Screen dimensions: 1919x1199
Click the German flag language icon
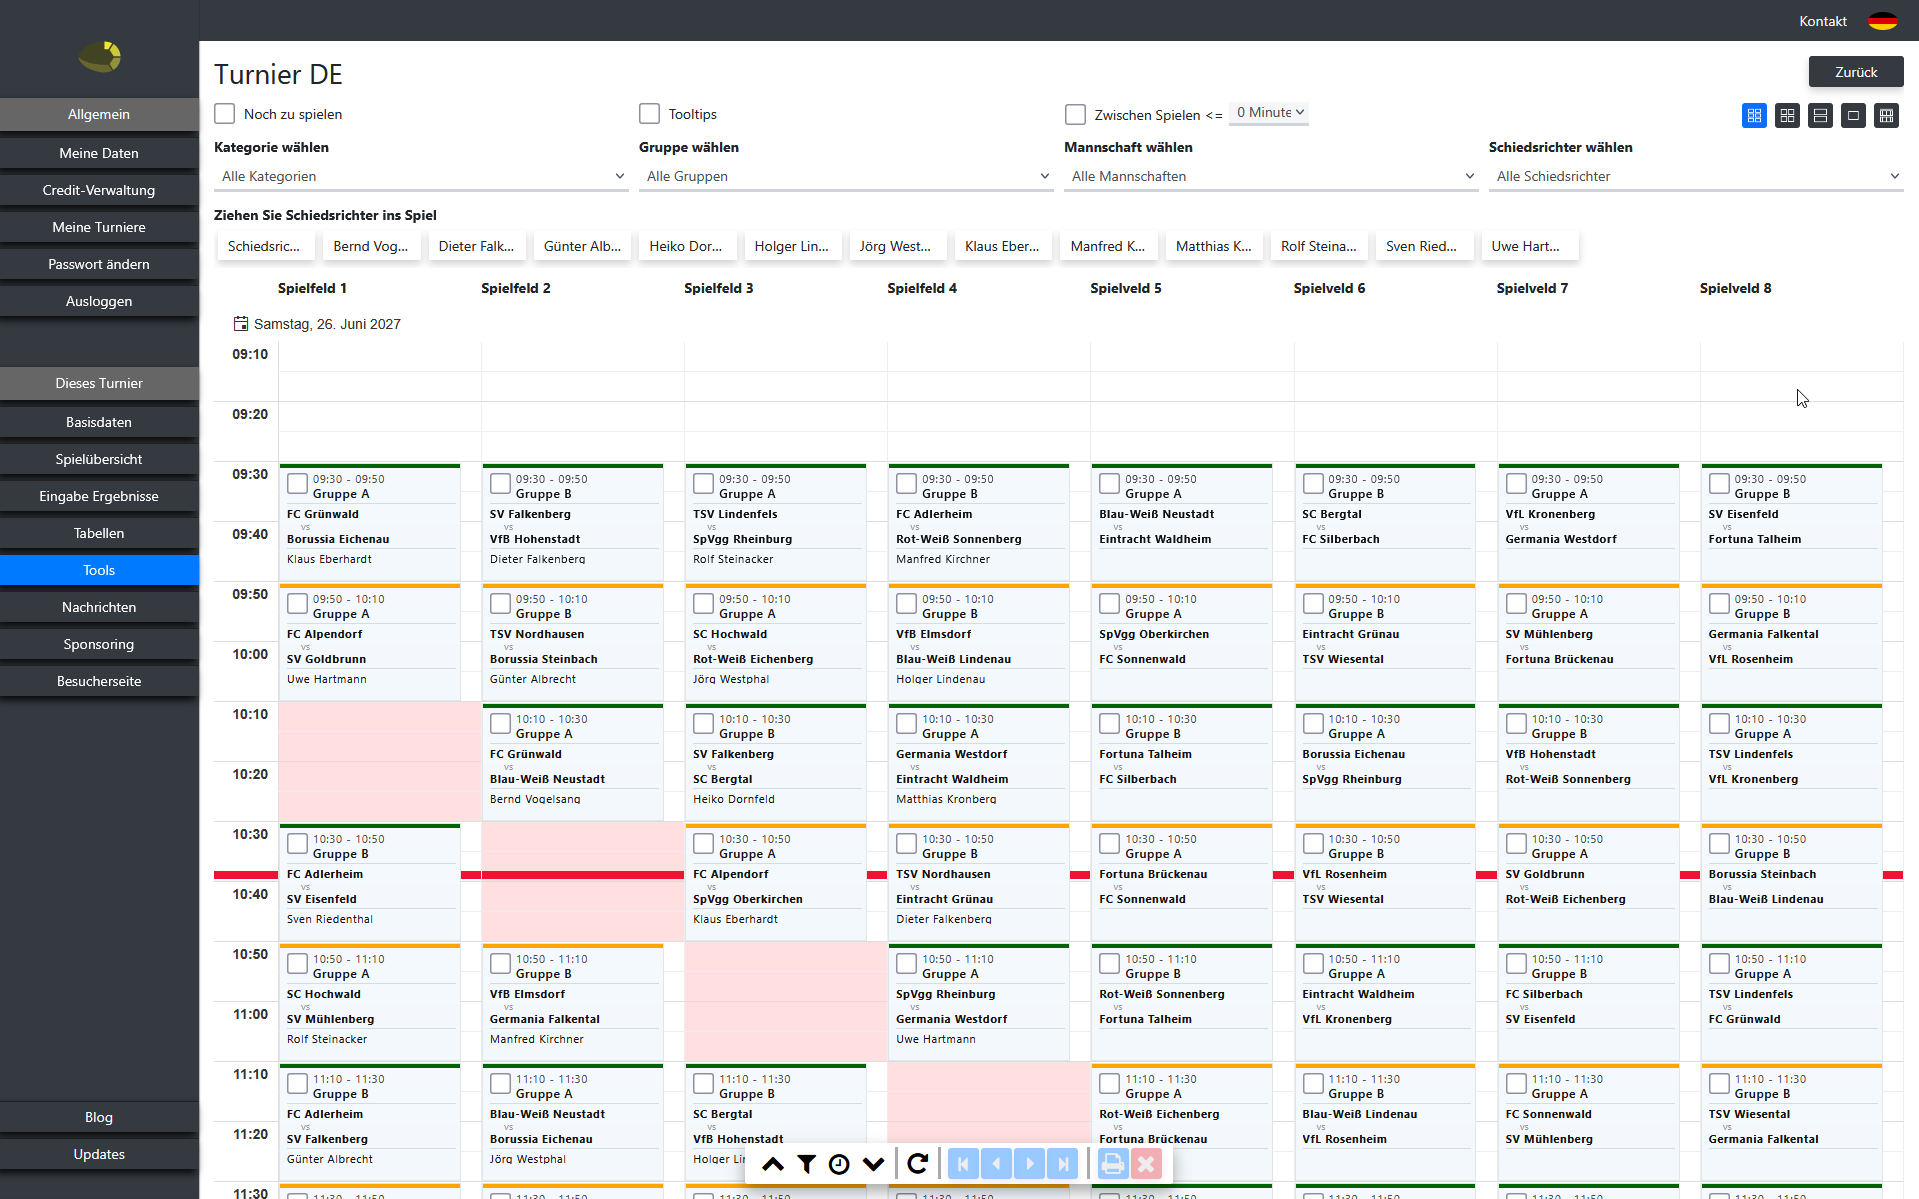(x=1883, y=21)
